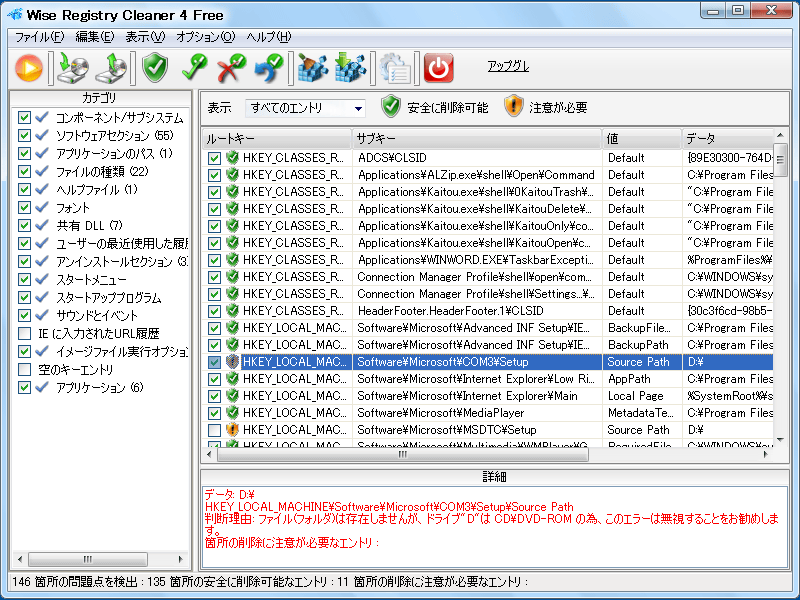This screenshot has height=600, width=800.
Task: Click the red power button icon
Action: coord(438,68)
